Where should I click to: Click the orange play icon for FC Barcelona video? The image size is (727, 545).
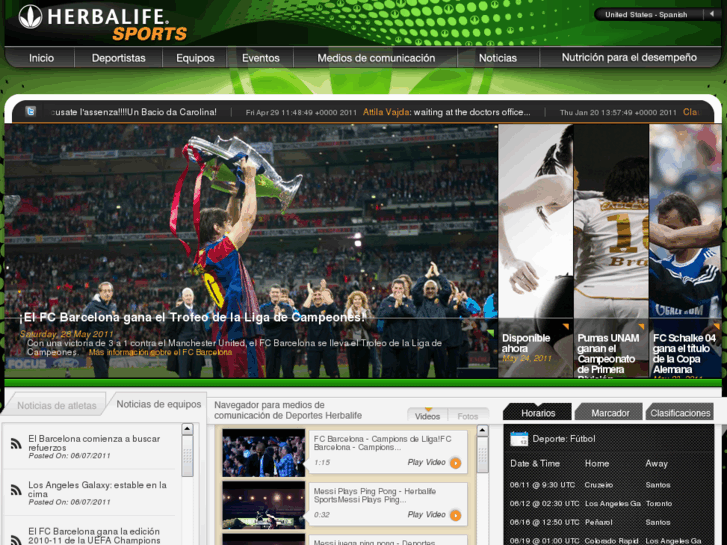click(x=456, y=463)
